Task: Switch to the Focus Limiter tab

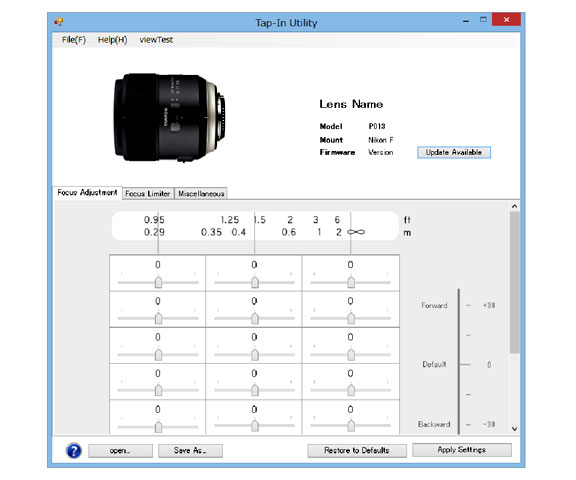Action: click(x=148, y=194)
